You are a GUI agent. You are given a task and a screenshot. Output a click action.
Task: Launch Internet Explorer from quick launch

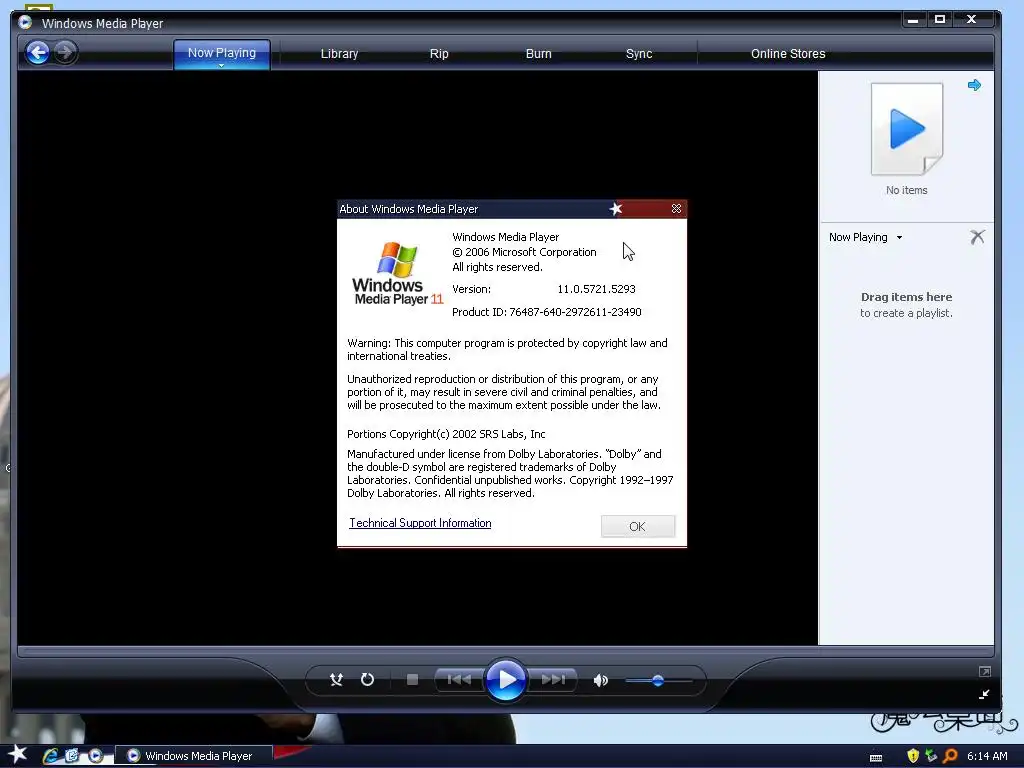point(50,756)
